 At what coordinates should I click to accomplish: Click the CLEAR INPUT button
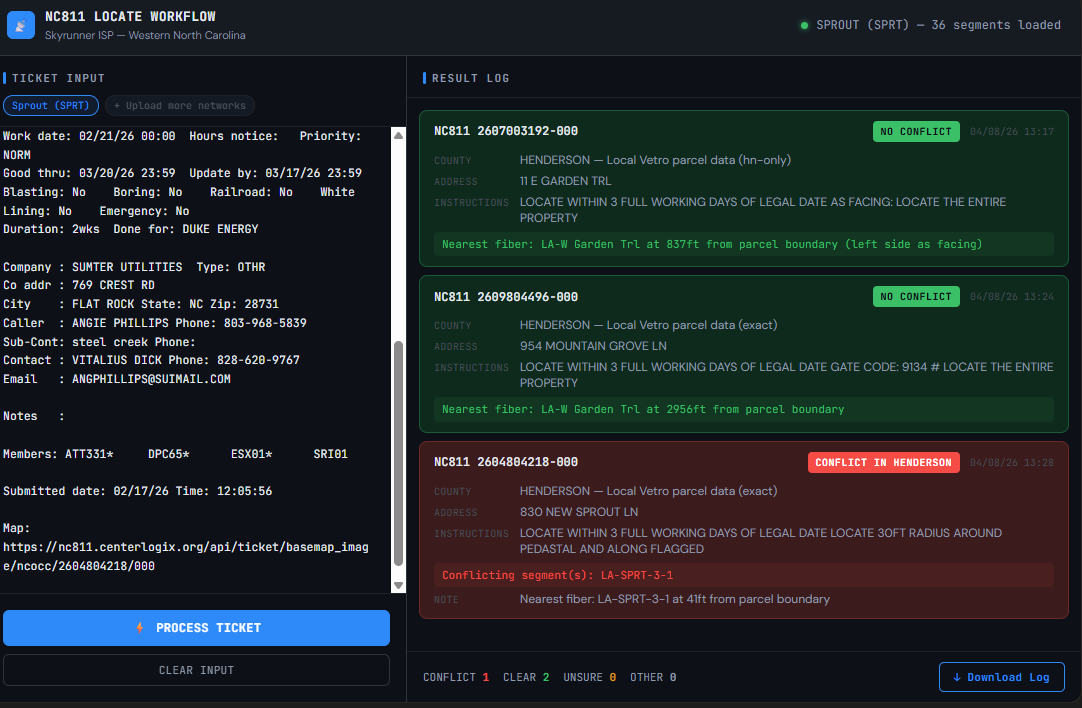click(196, 670)
